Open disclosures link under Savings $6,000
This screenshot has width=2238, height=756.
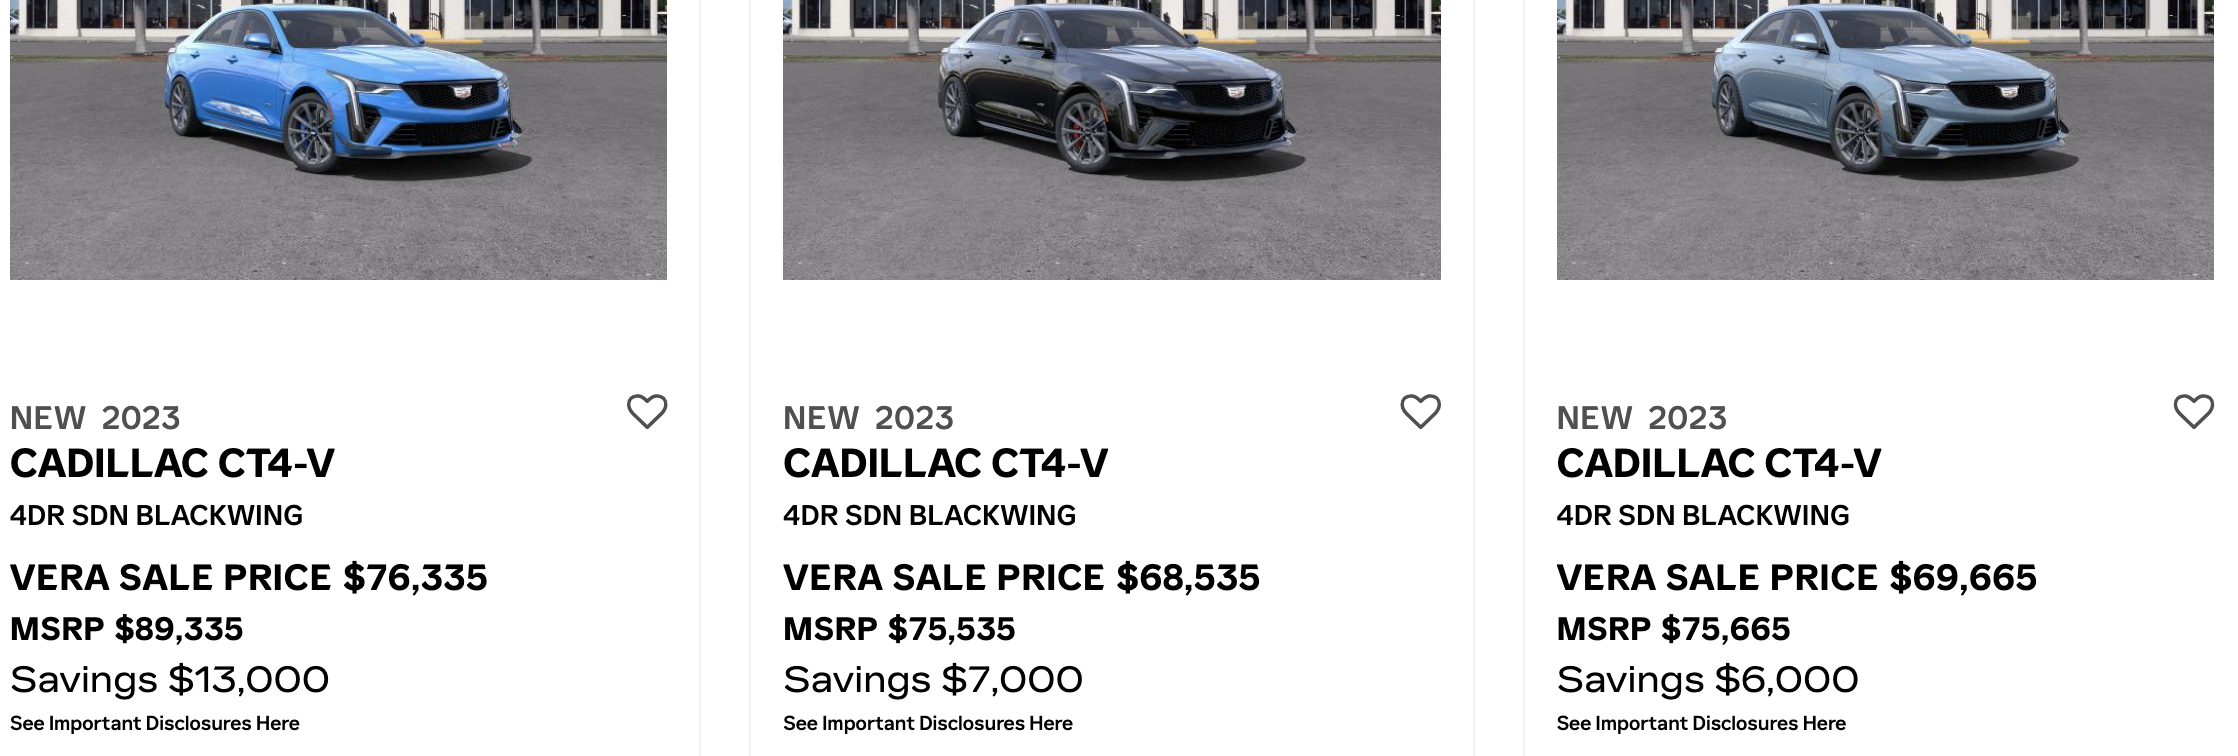tap(1701, 723)
